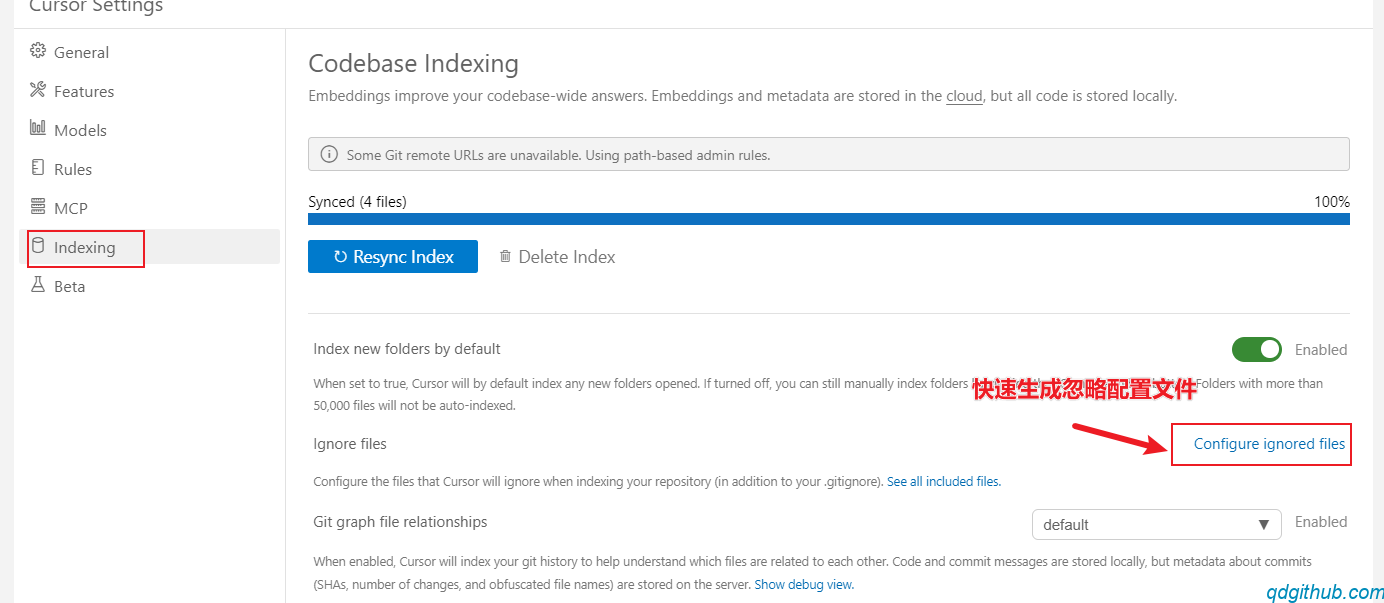
Task: Click the General gear icon
Action: click(38, 51)
